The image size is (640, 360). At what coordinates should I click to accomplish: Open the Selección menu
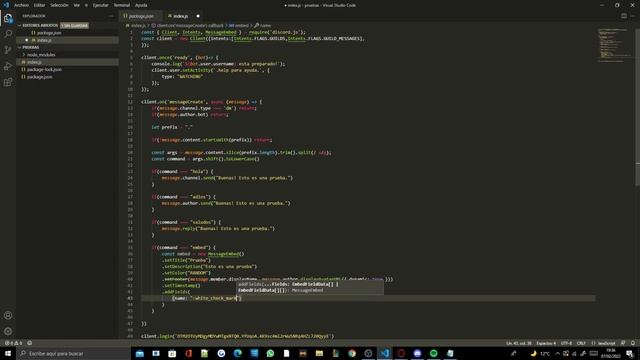(59, 5)
